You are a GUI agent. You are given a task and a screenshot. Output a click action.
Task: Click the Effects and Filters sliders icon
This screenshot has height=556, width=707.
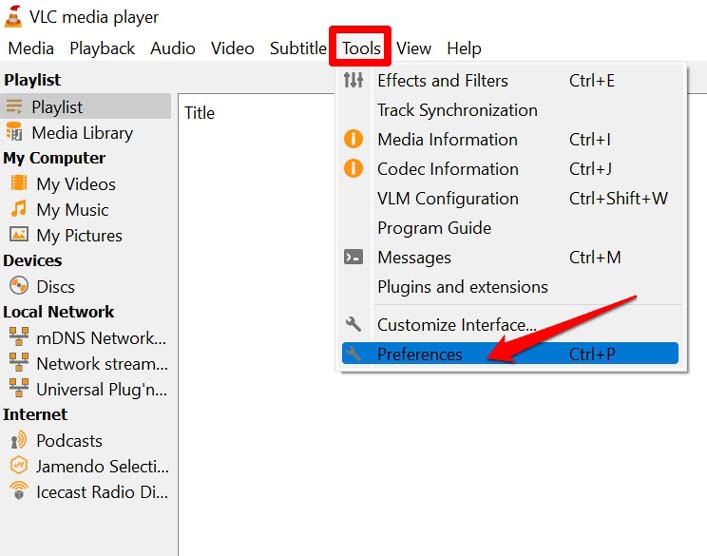354,80
